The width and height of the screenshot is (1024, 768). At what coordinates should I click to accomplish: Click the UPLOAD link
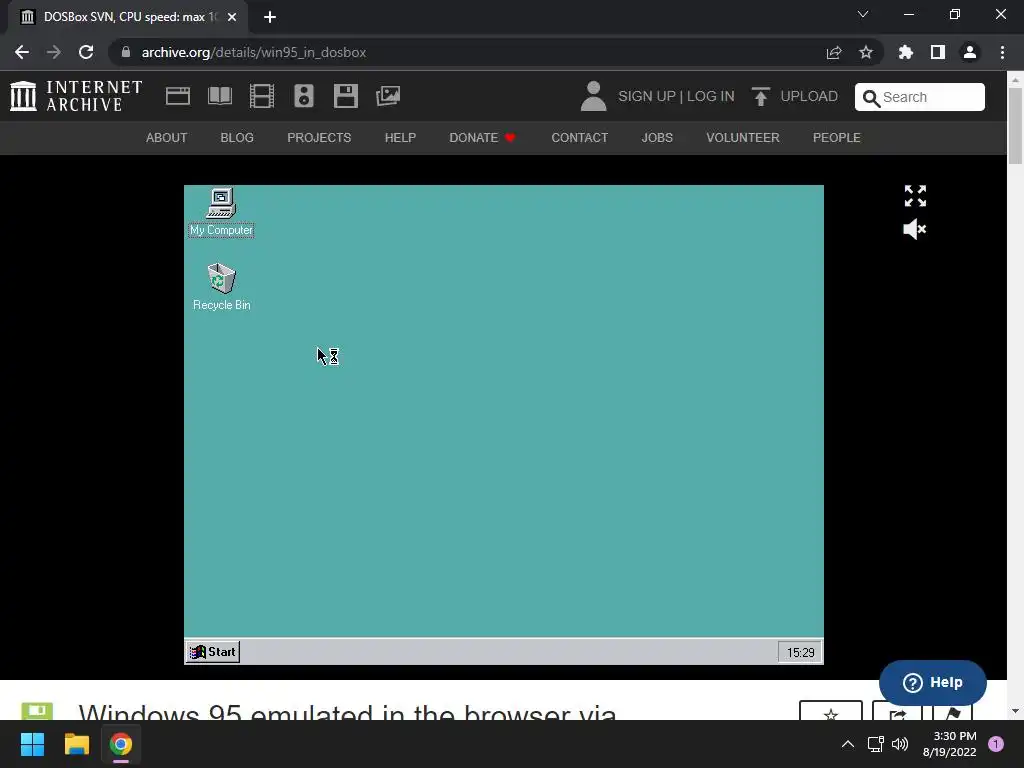point(809,97)
